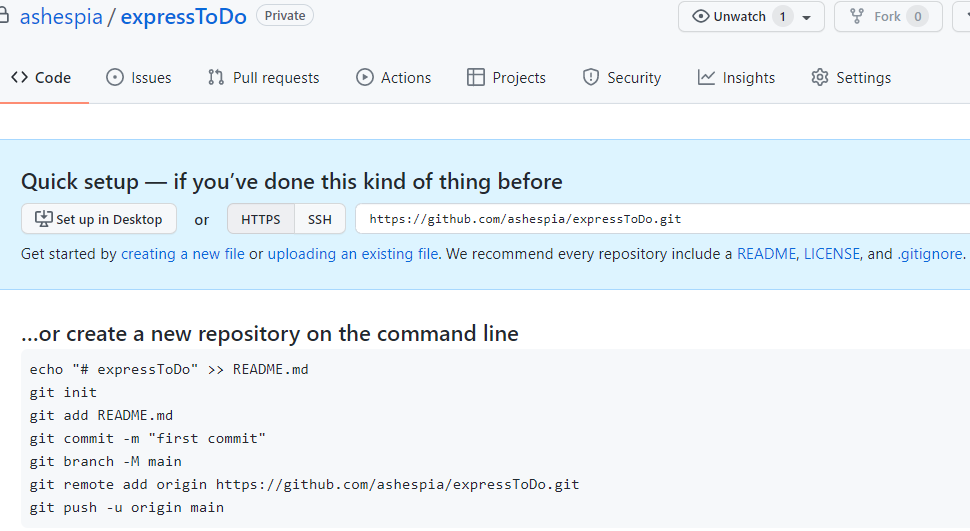Click the Settings gear icon
The width and height of the screenshot is (970, 531).
click(x=820, y=77)
